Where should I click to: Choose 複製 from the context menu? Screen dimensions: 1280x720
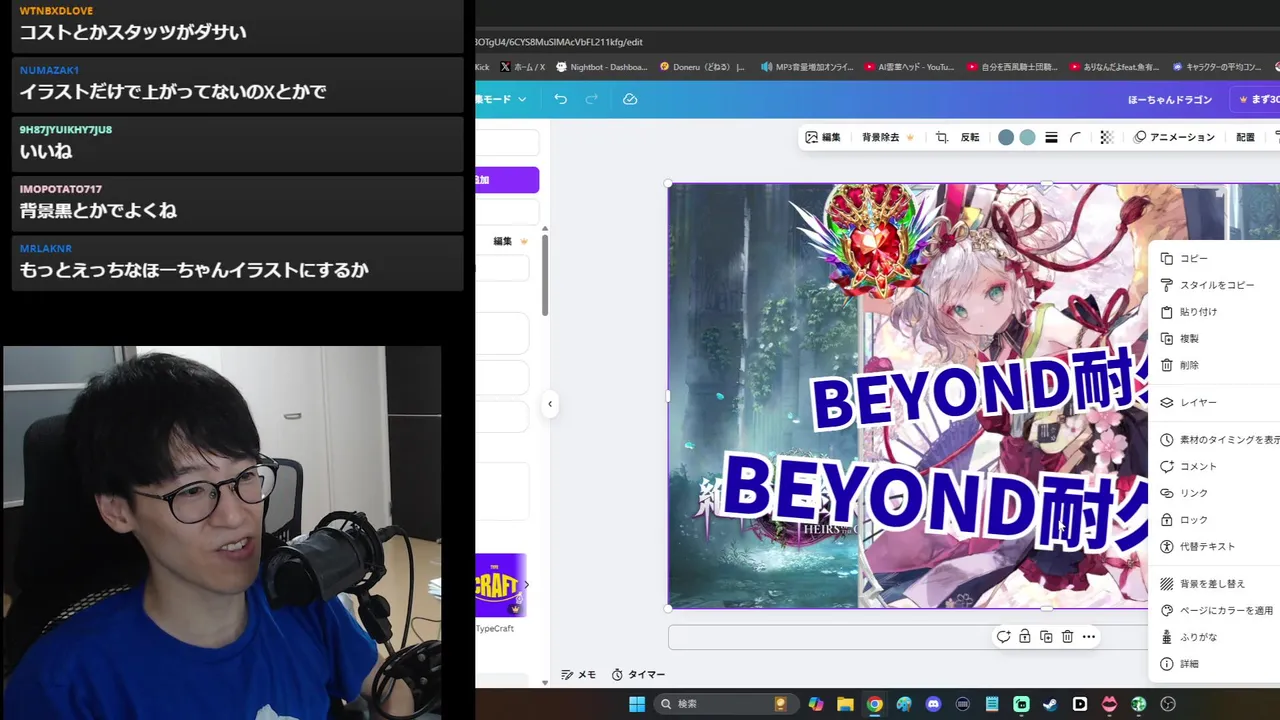pyautogui.click(x=1214, y=339)
